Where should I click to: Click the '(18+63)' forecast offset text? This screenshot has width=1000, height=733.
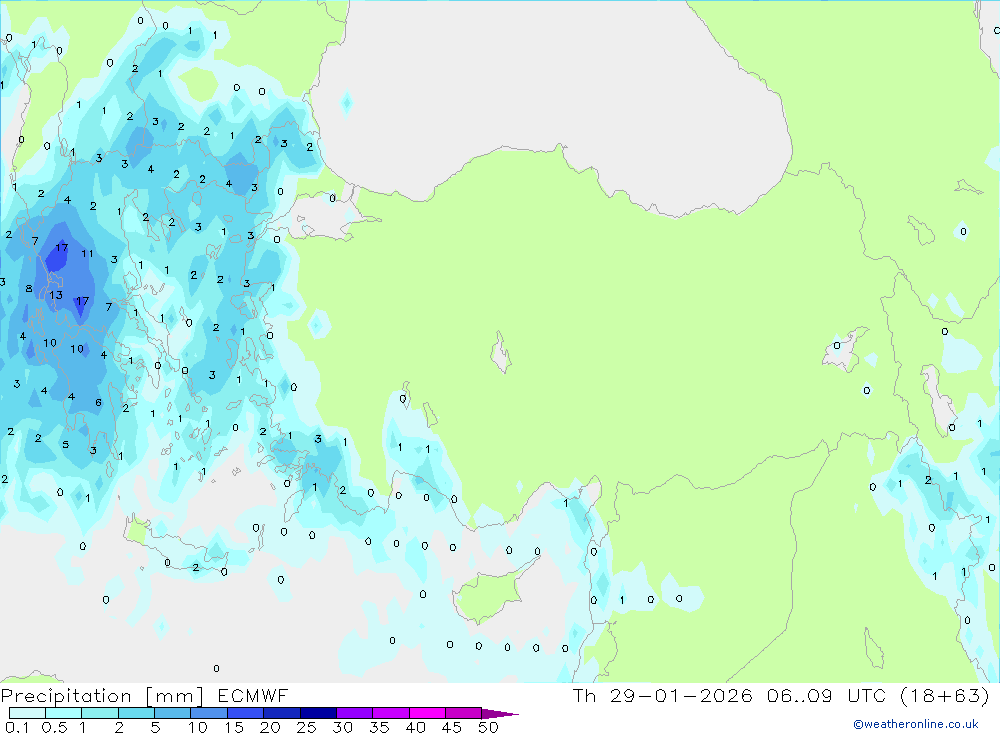945,695
